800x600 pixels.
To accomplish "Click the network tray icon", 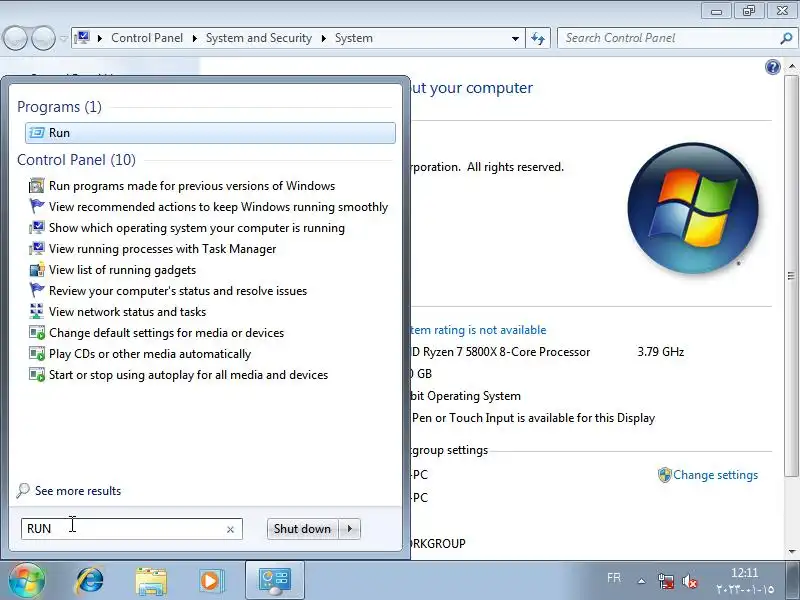I will [665, 581].
